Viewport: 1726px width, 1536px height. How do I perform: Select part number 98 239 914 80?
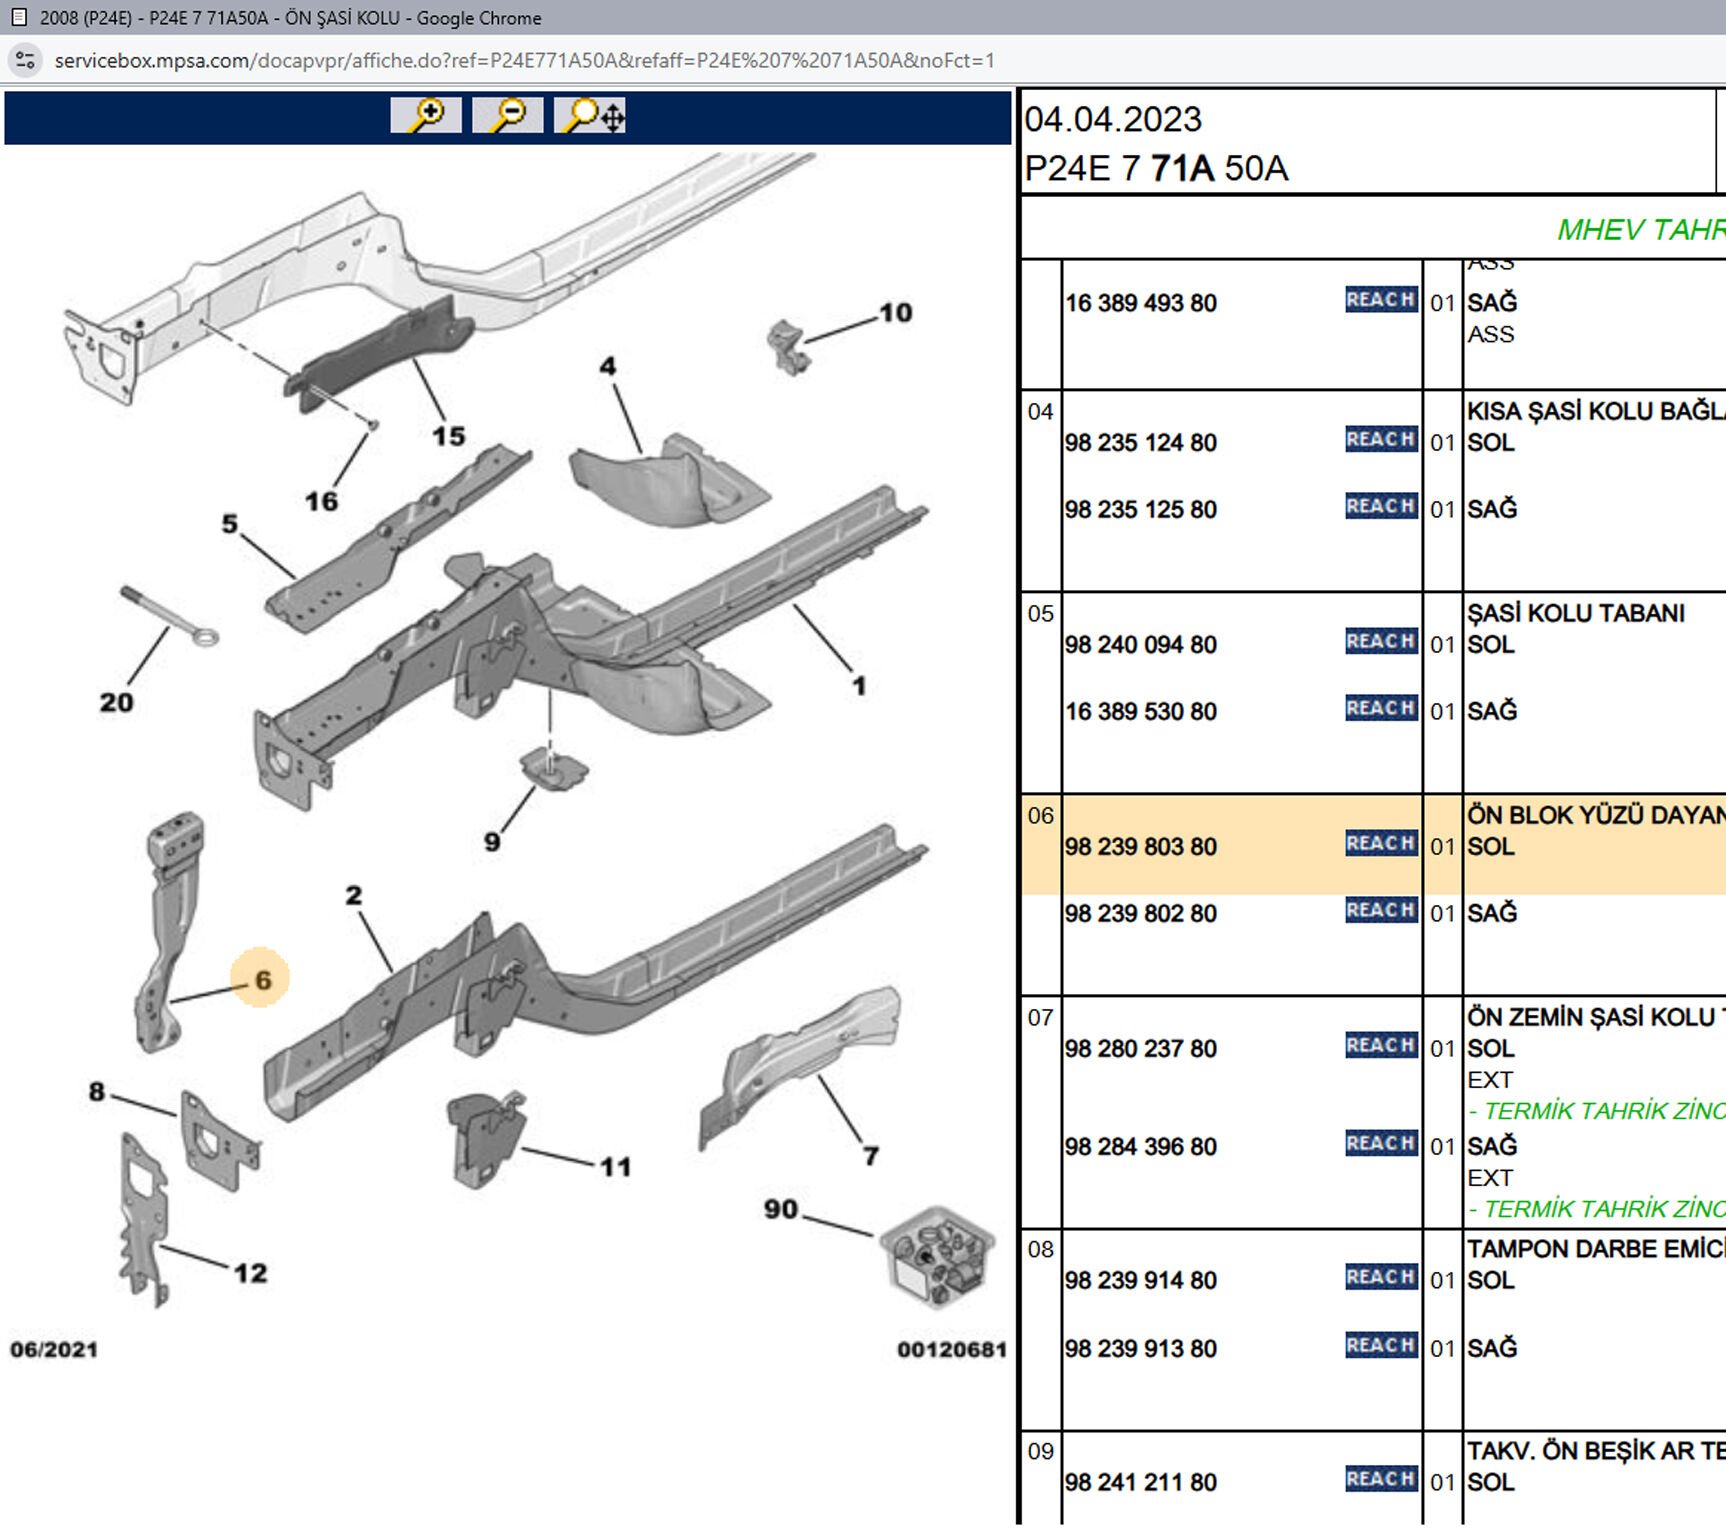tap(1141, 1281)
